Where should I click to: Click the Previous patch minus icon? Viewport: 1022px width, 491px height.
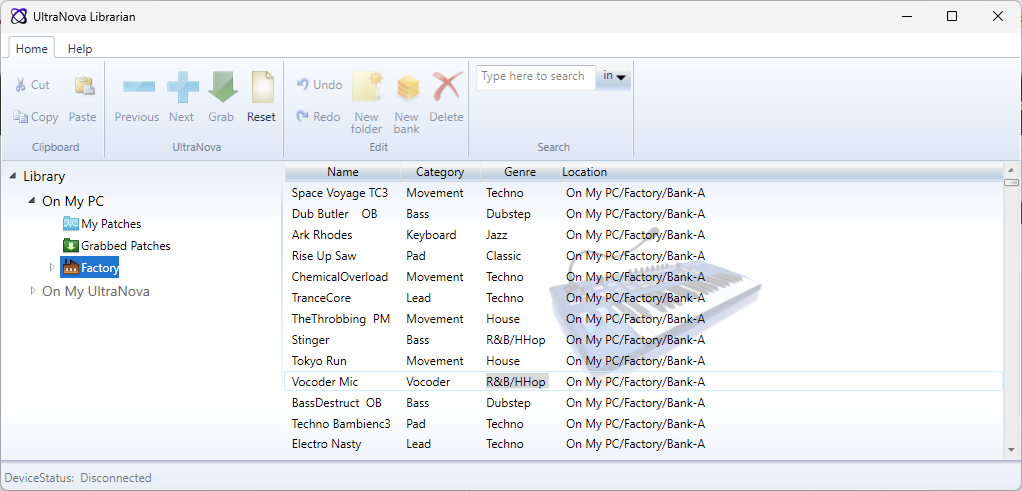(x=137, y=89)
